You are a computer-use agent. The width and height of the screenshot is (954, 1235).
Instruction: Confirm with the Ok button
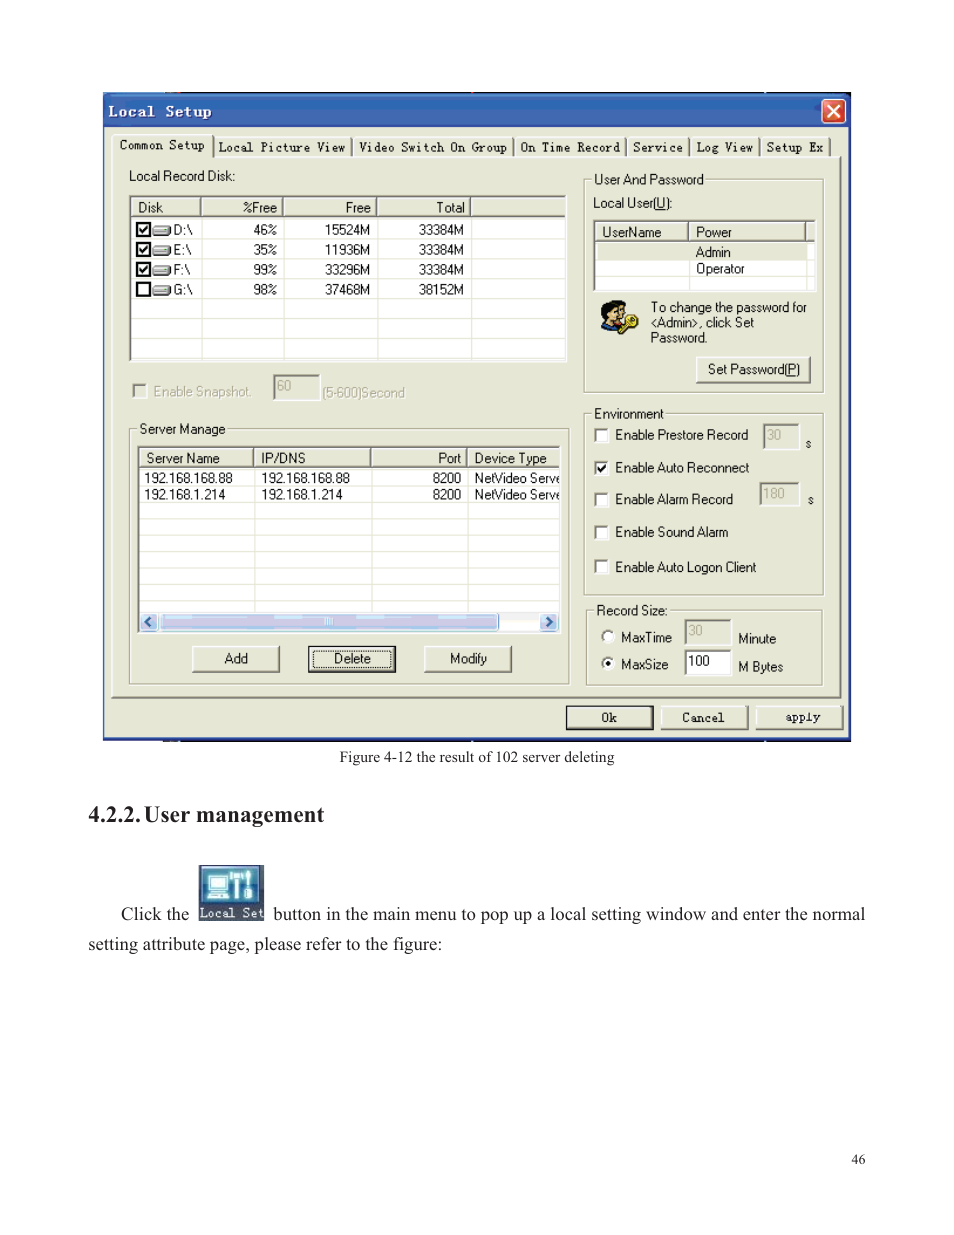tap(609, 718)
